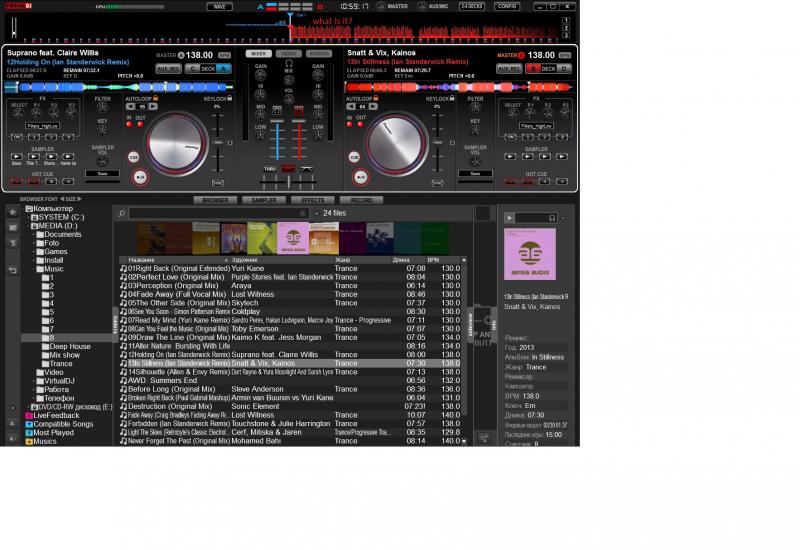Collapse the MEDIA (D:) drive
The height and width of the screenshot is (550, 800).
click(x=30, y=226)
